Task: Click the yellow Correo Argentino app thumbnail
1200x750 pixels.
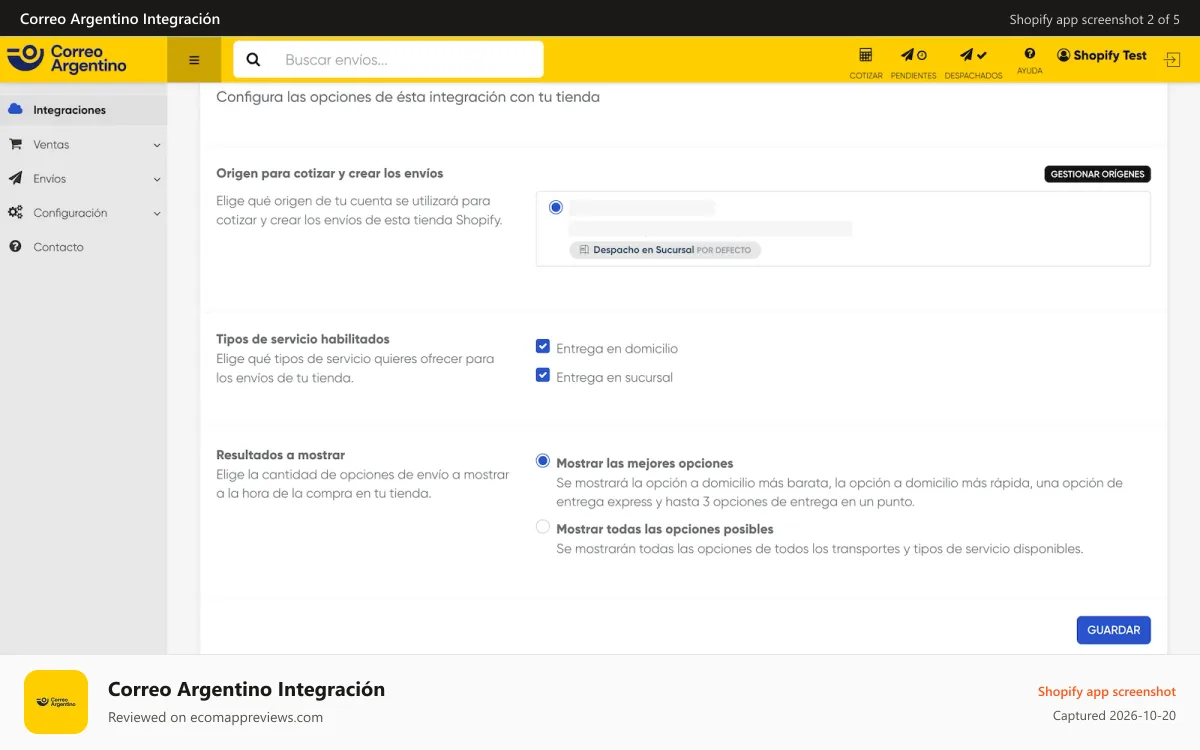Action: pyautogui.click(x=56, y=702)
